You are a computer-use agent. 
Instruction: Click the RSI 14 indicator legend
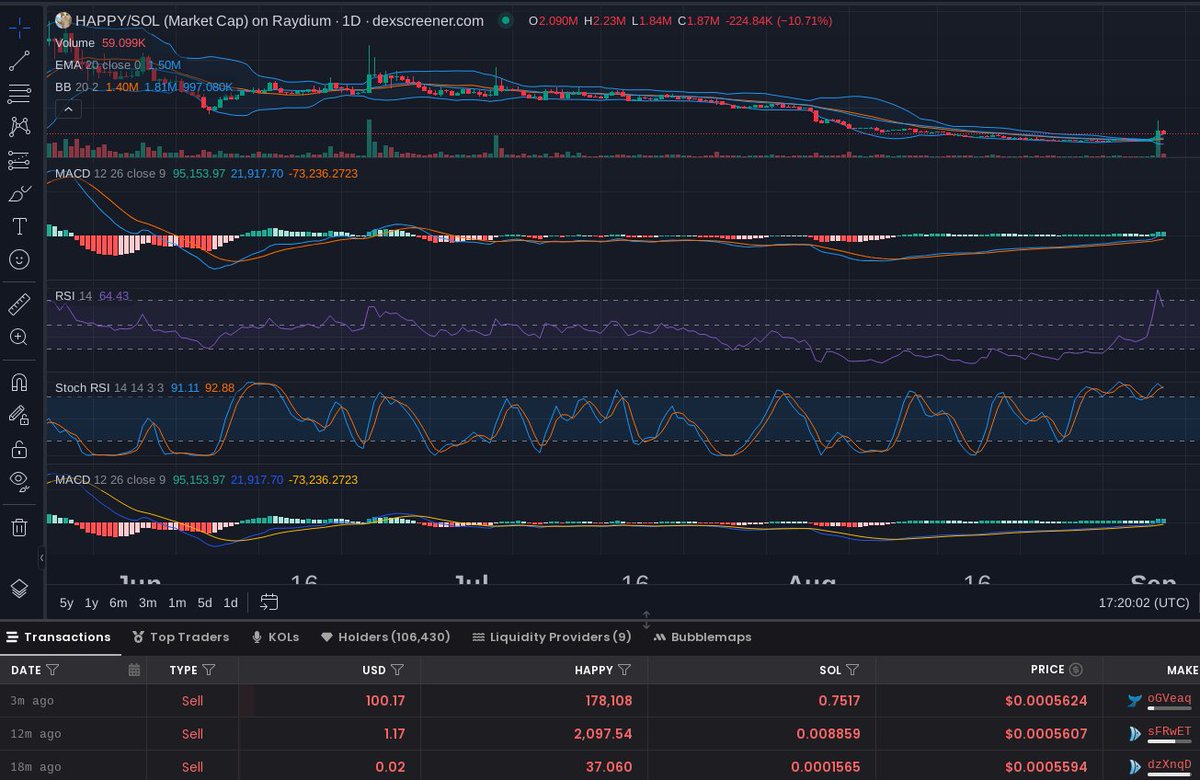[92, 296]
